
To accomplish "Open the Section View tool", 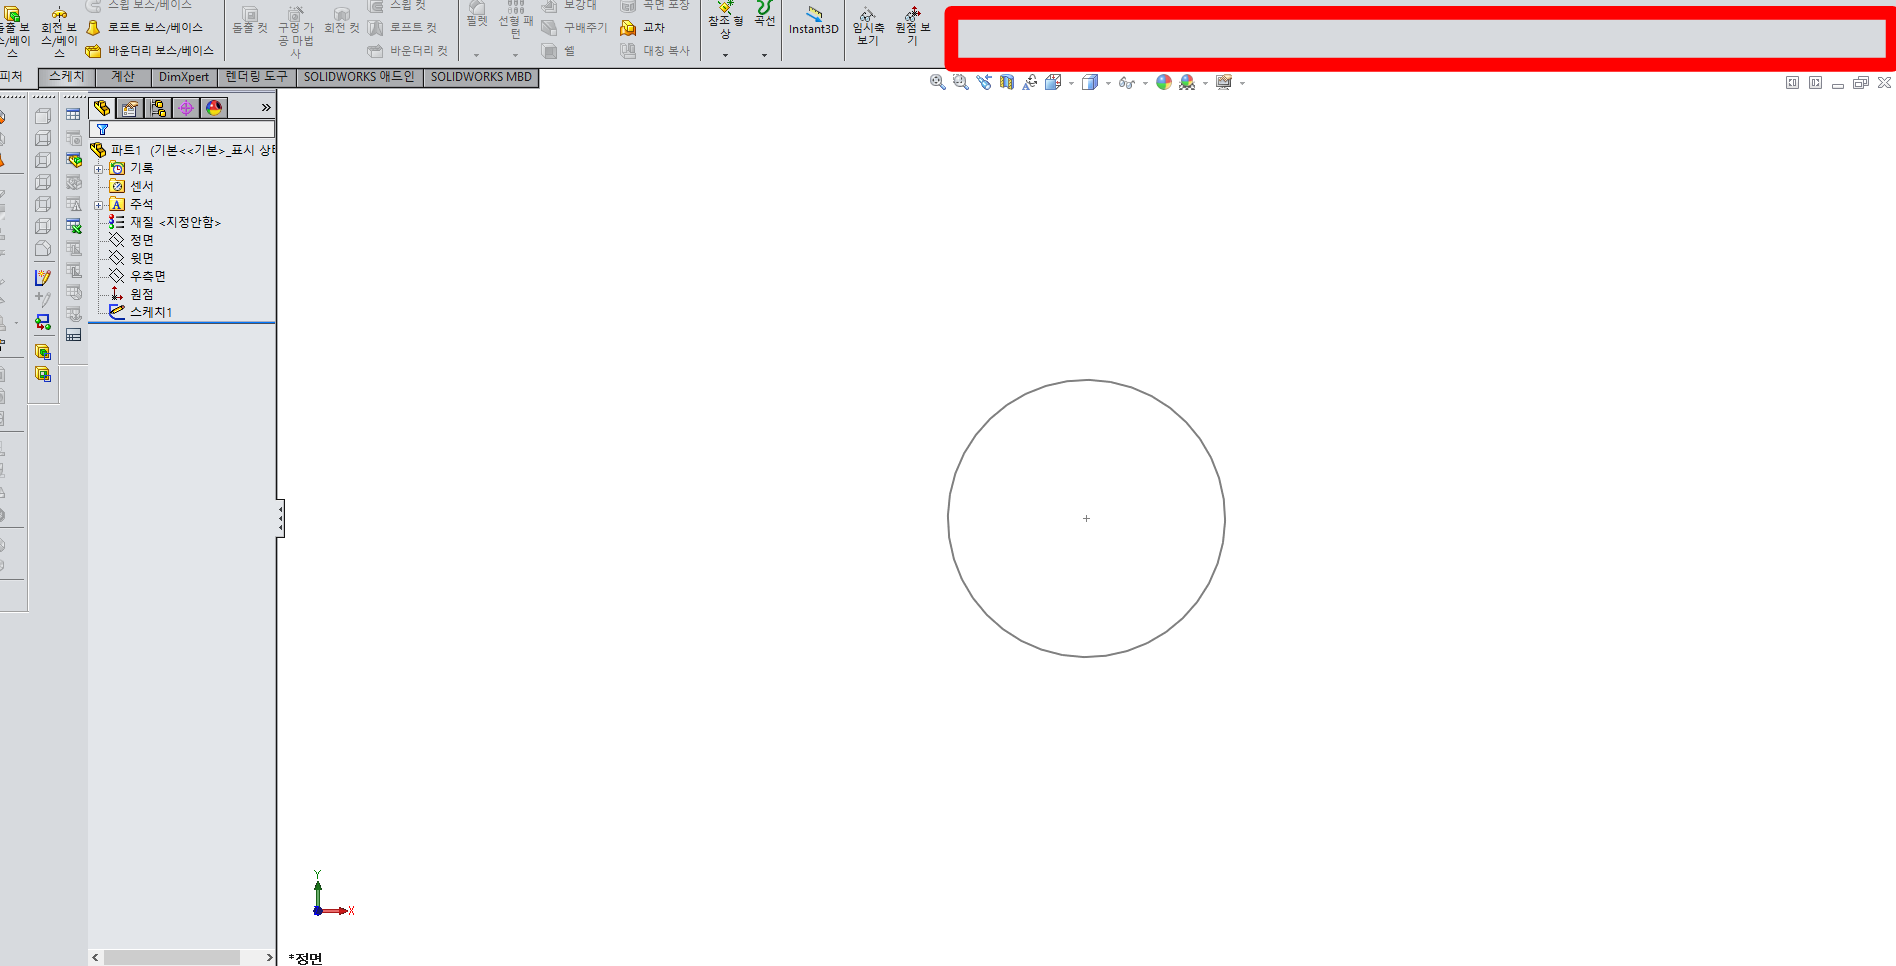I will coord(1007,83).
